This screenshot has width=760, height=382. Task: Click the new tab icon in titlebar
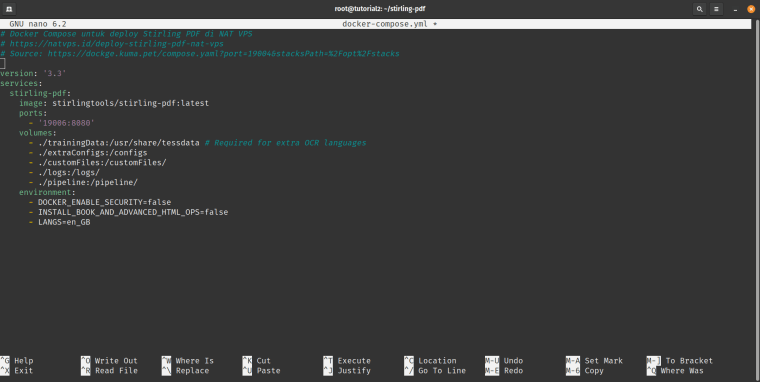coord(9,9)
